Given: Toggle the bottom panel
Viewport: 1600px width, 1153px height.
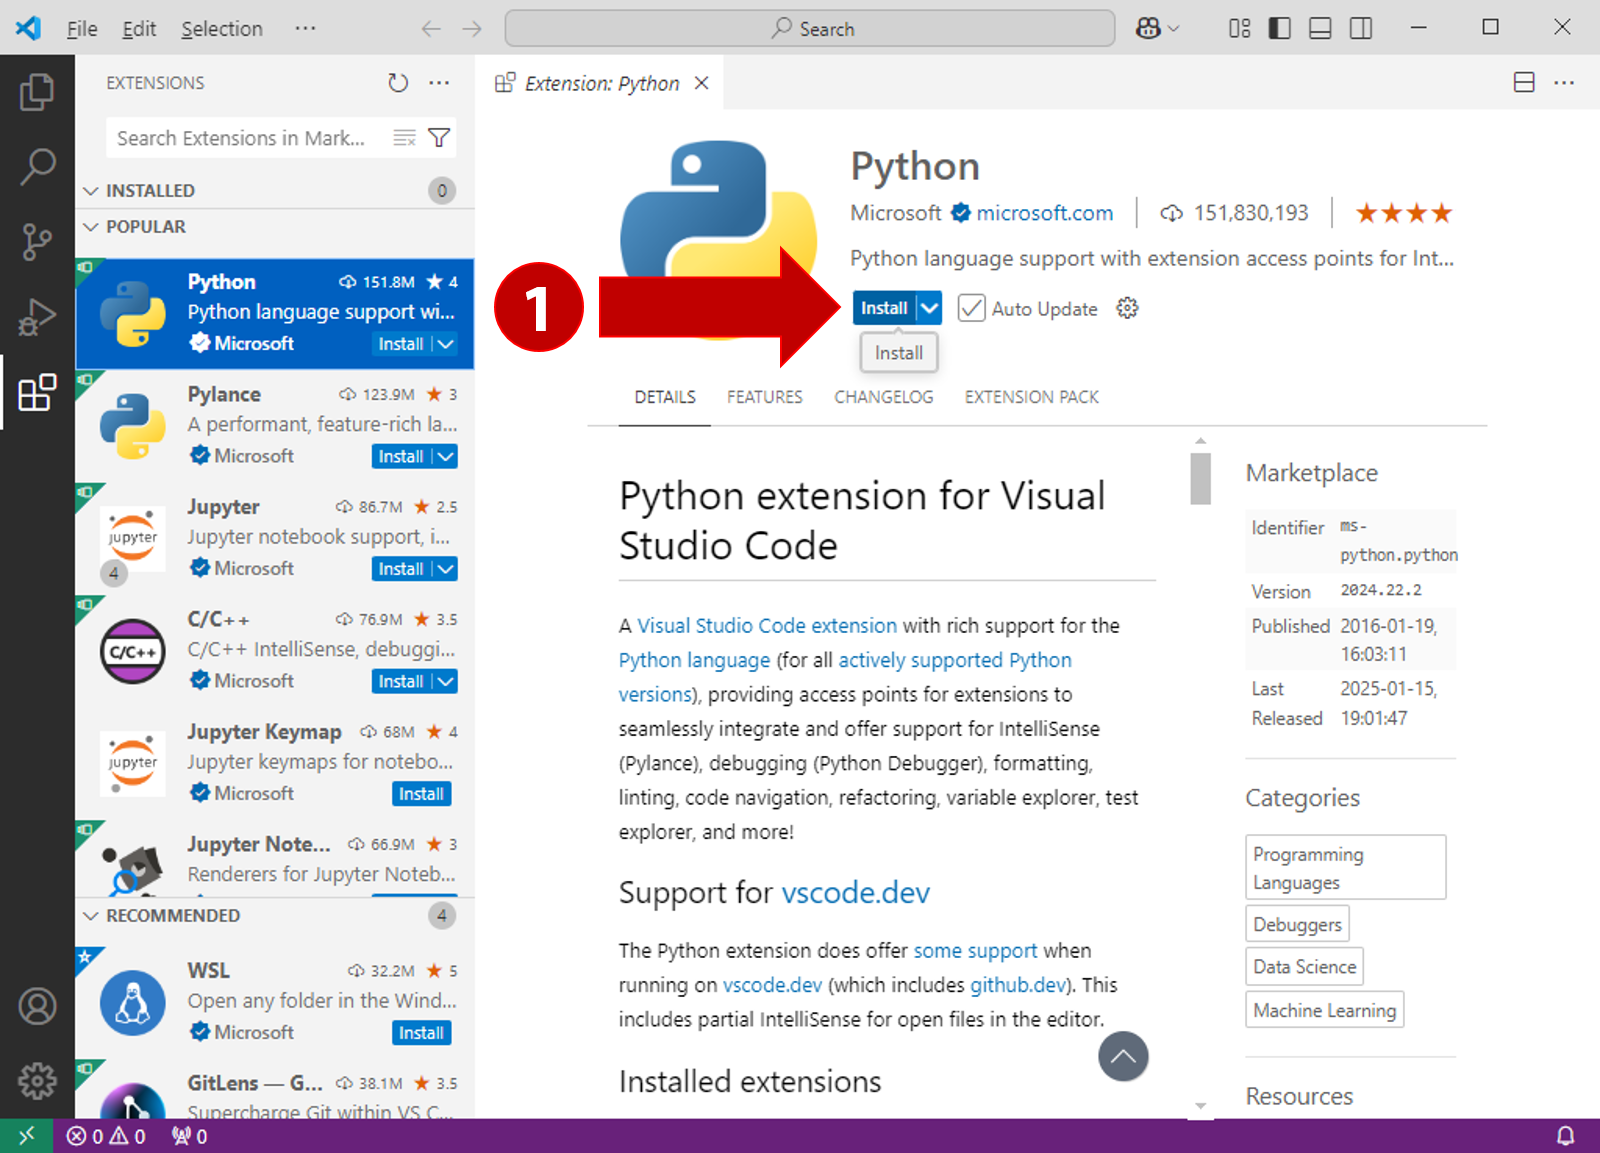Looking at the screenshot, I should 1320,29.
